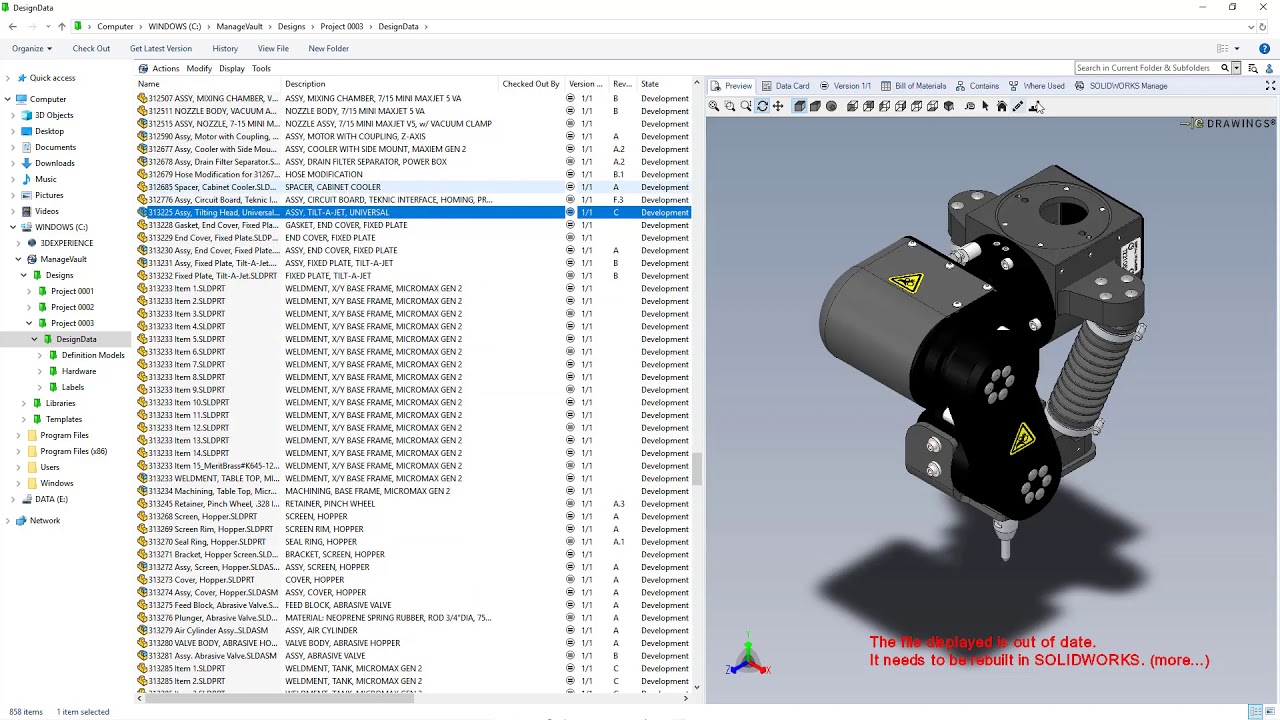This screenshot has width=1280, height=720.
Task: Enable Shaded with Edges display mode
Action: pos(799,106)
